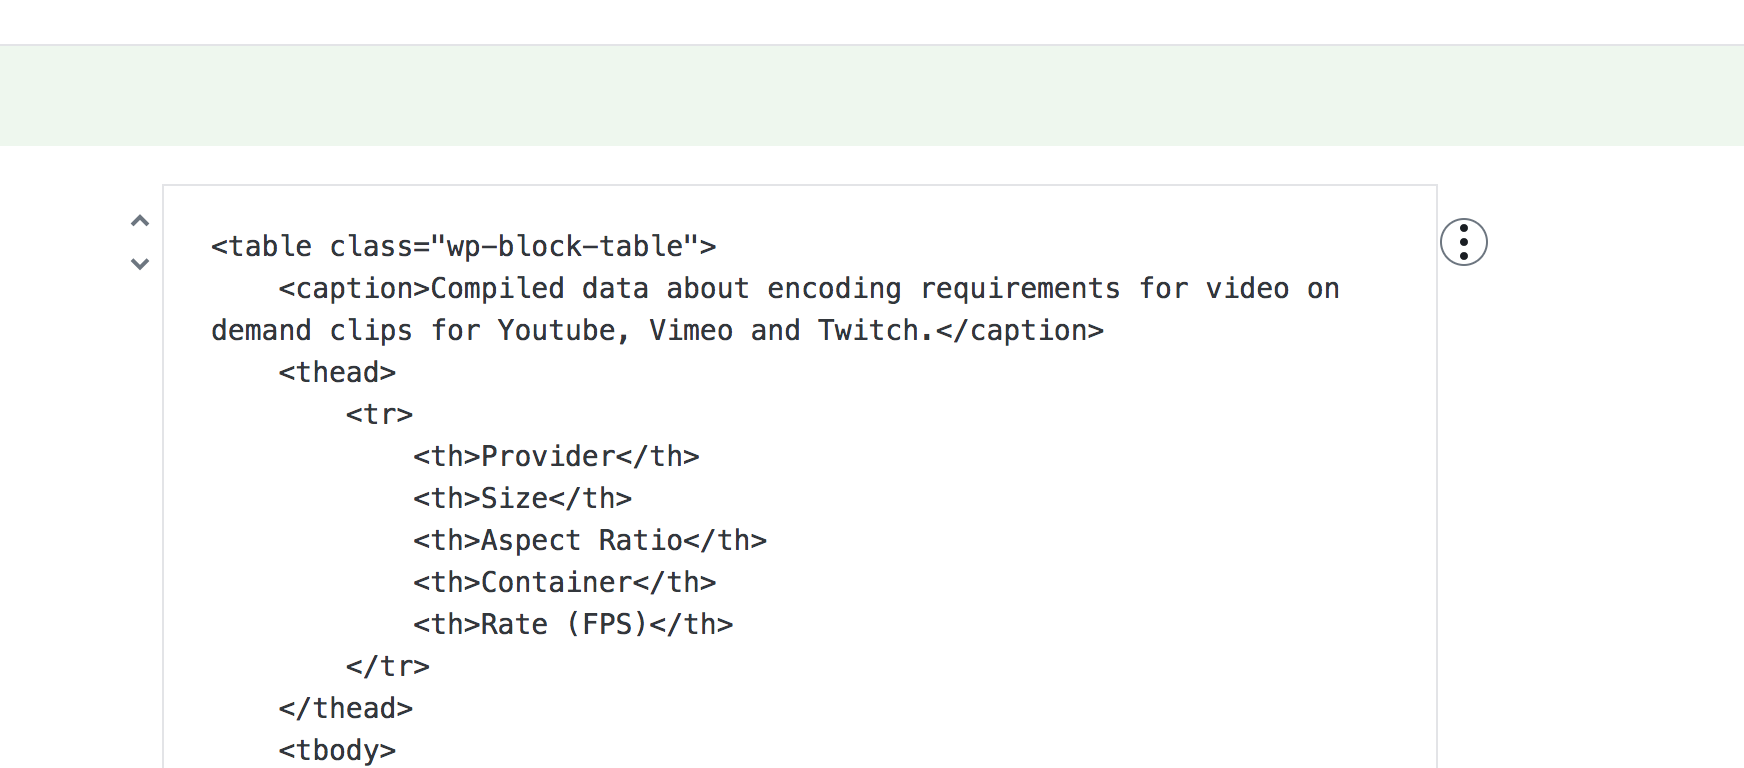Click the opening thead tag
Screen dimensions: 1744x768
[x=337, y=372]
